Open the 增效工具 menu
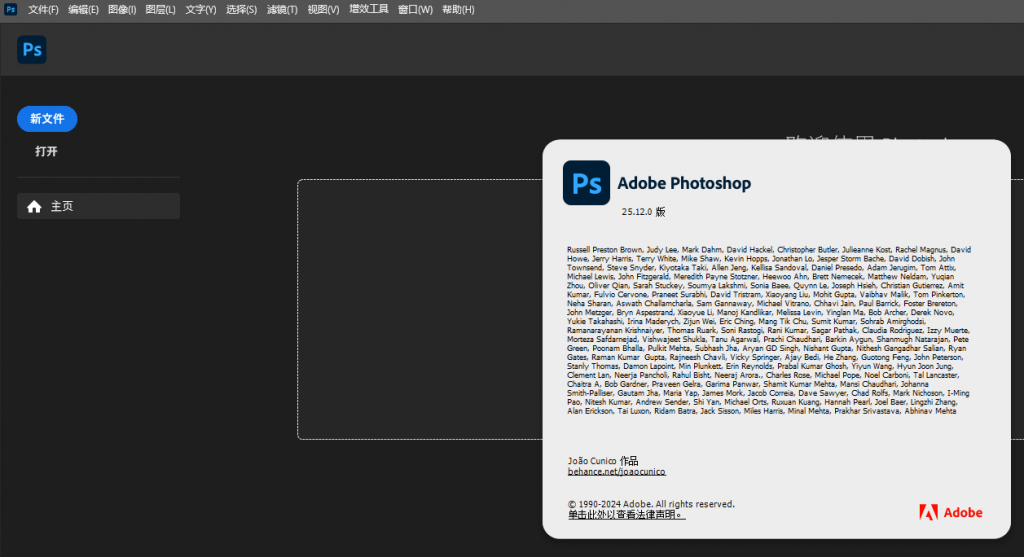Viewport: 1024px width, 557px height. [368, 10]
